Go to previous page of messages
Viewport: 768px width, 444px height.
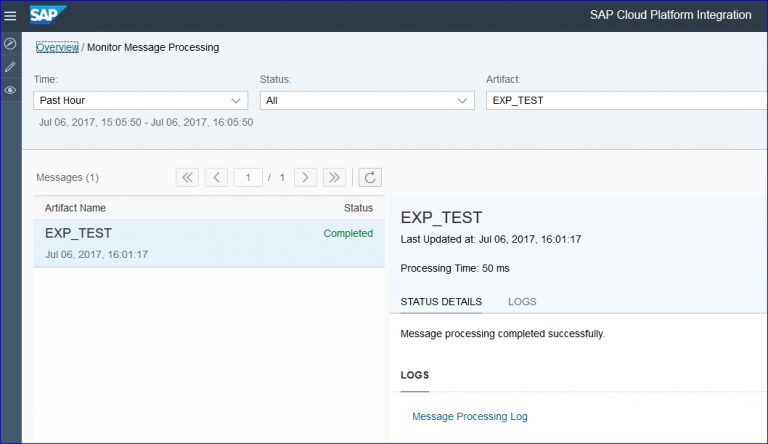click(x=216, y=177)
